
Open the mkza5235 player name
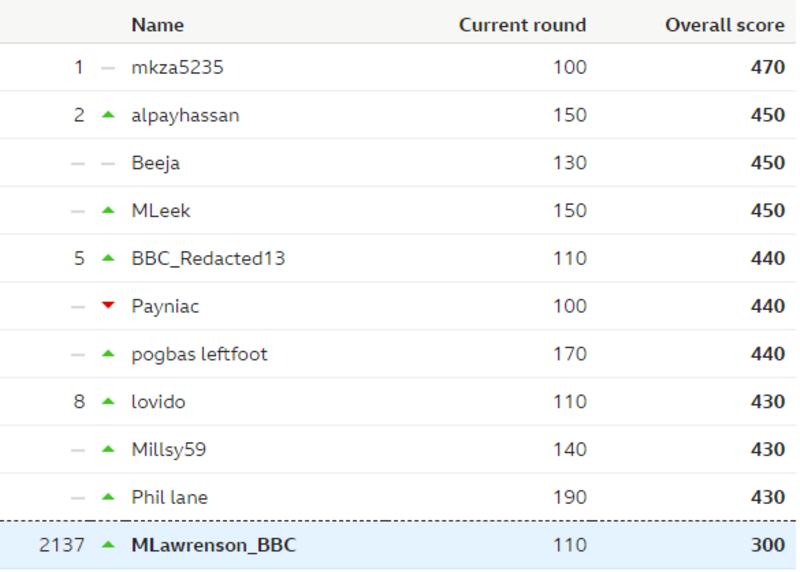[178, 67]
